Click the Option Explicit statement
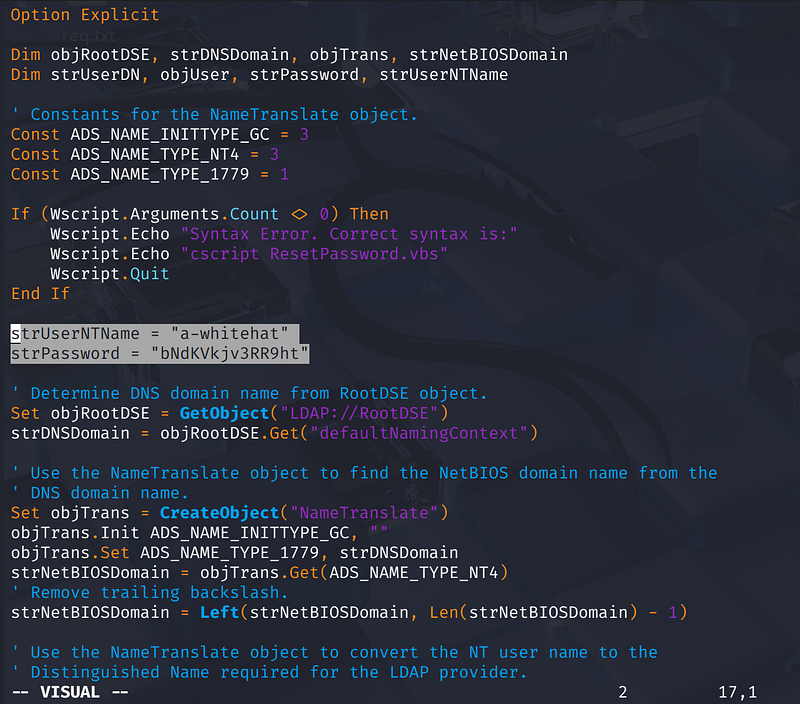The width and height of the screenshot is (800, 704). (x=85, y=15)
